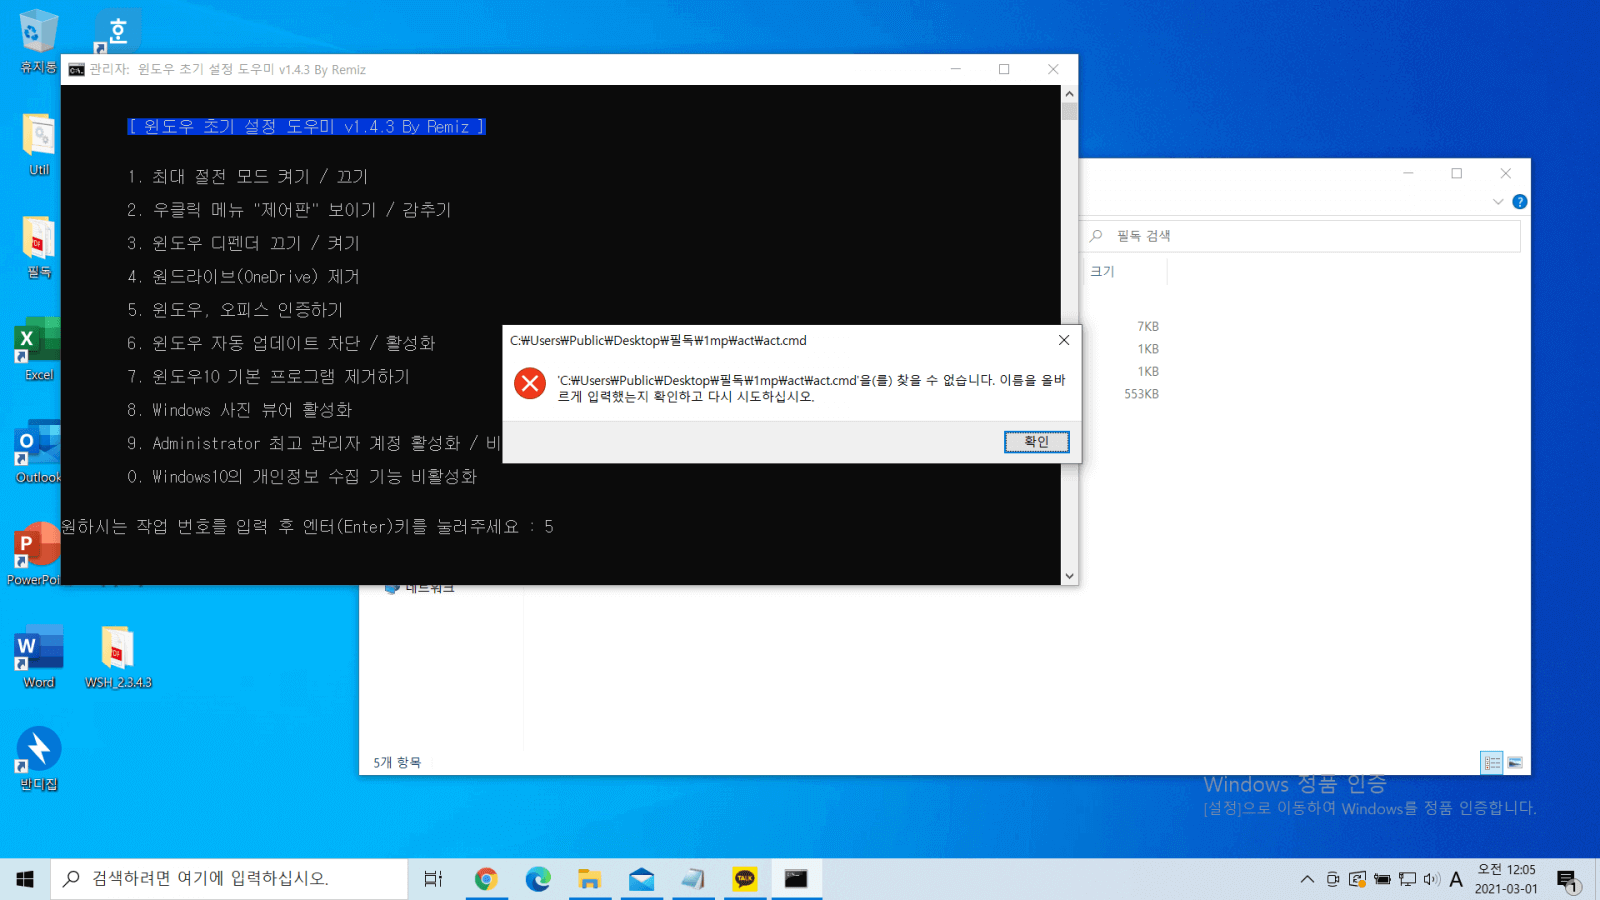Launch the Outlook desktop shortcut
Screen dimensions: 1600x900
click(x=38, y=452)
